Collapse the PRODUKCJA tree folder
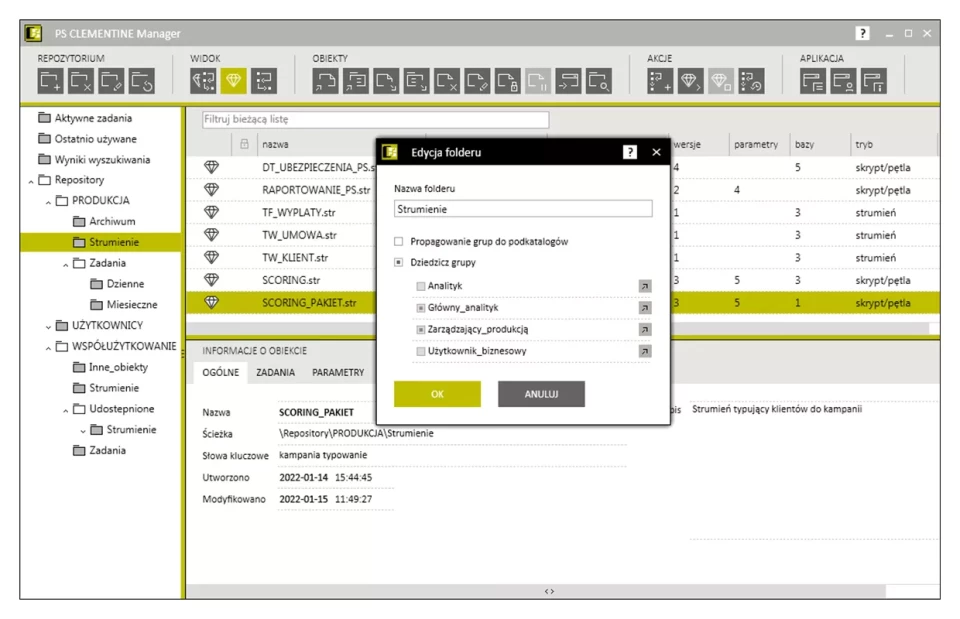Screen dimensions: 960x619 click(x=47, y=201)
